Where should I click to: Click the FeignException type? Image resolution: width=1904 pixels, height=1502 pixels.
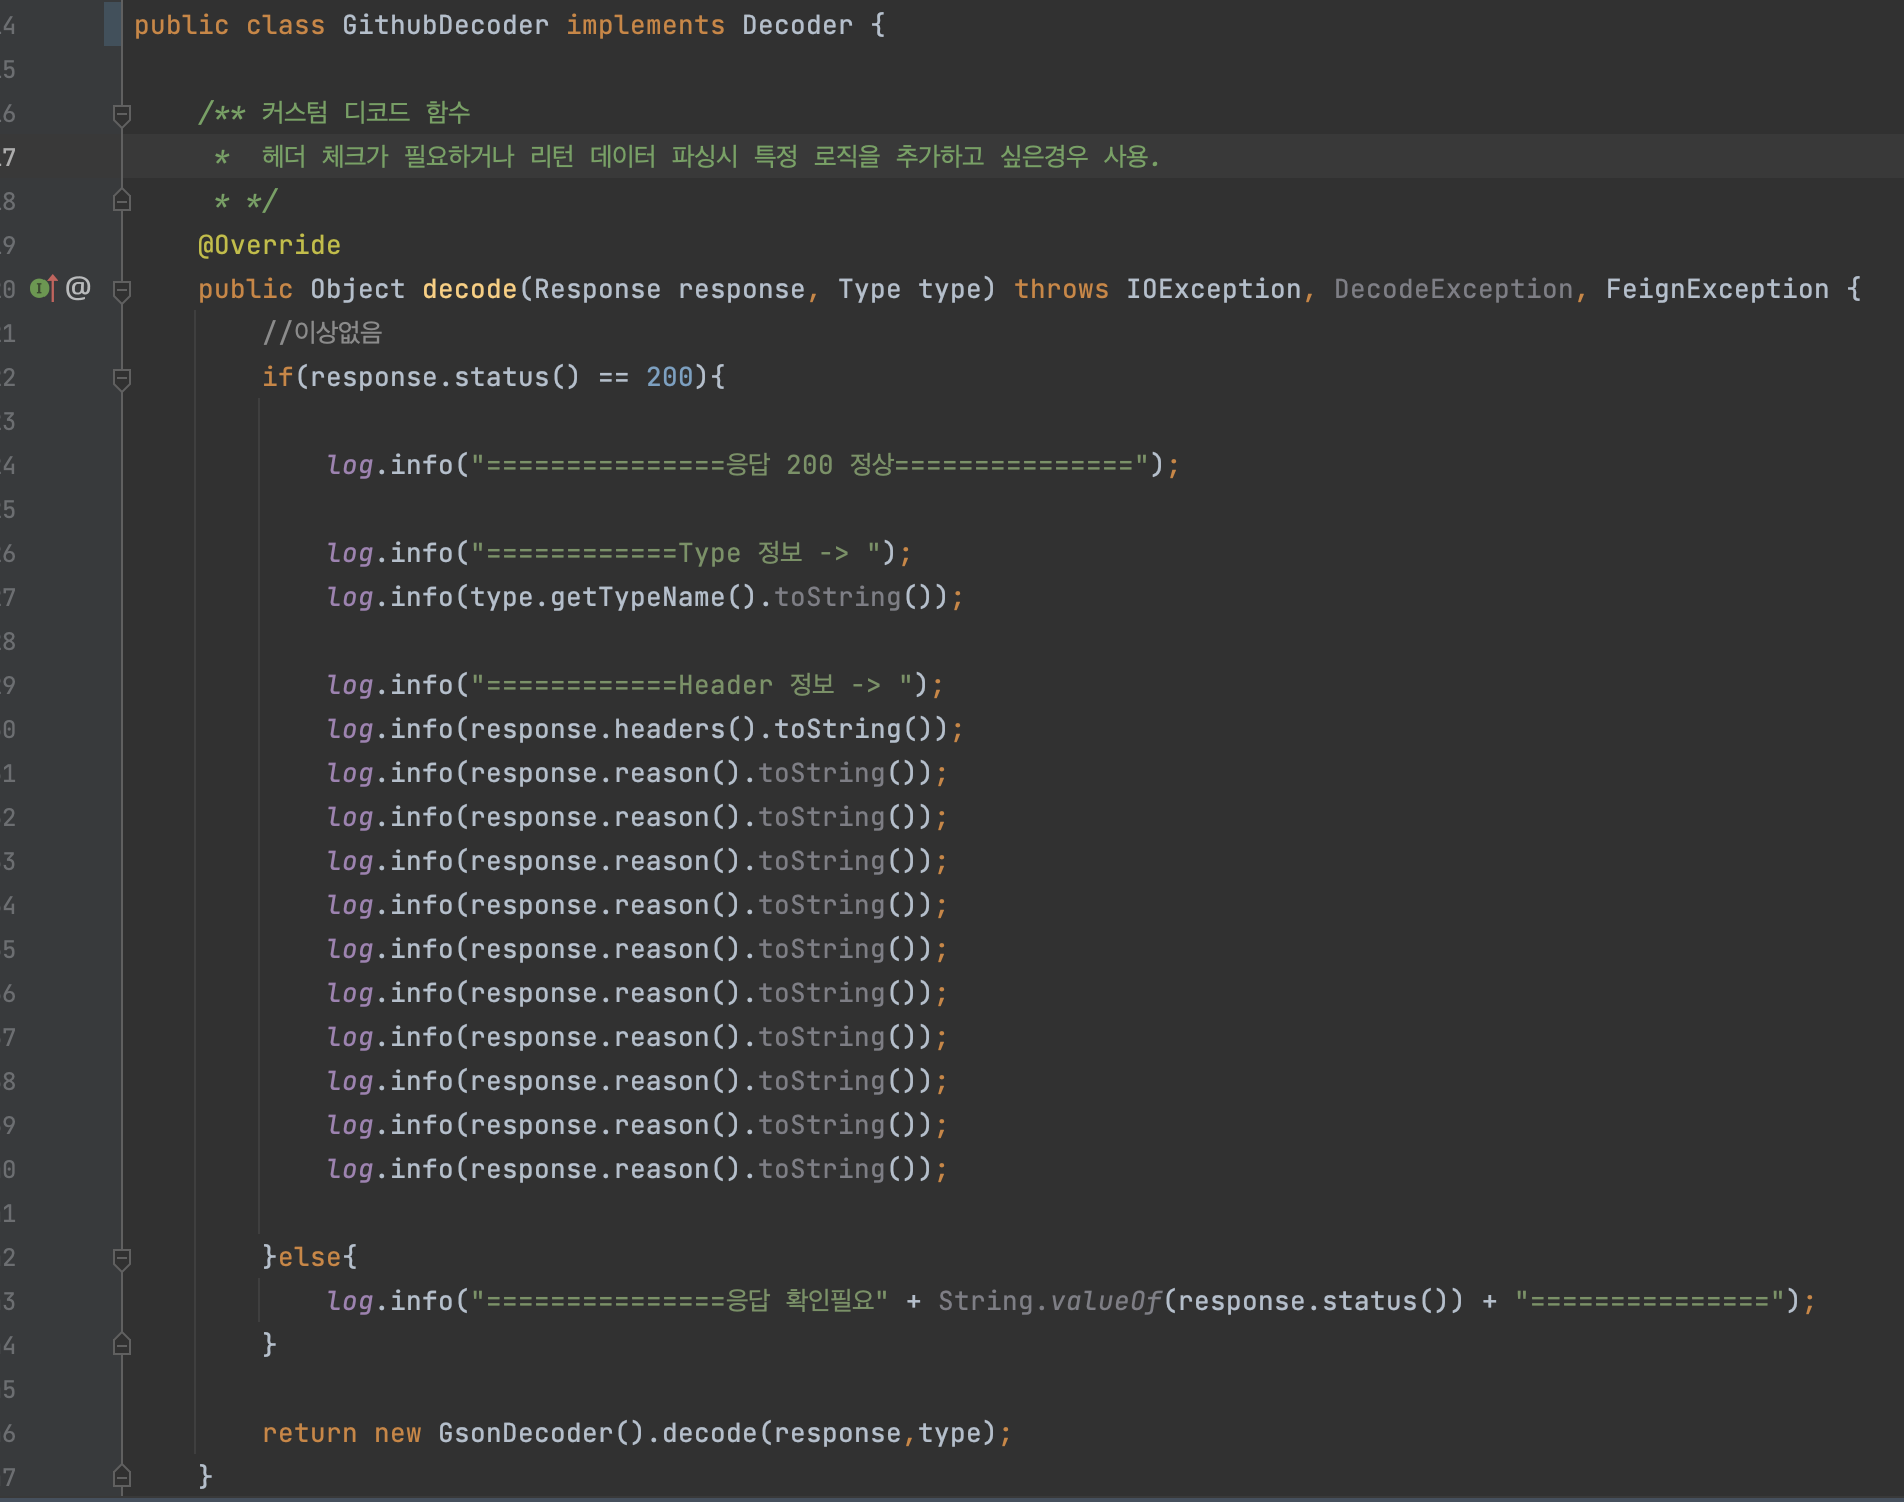coord(1717,289)
